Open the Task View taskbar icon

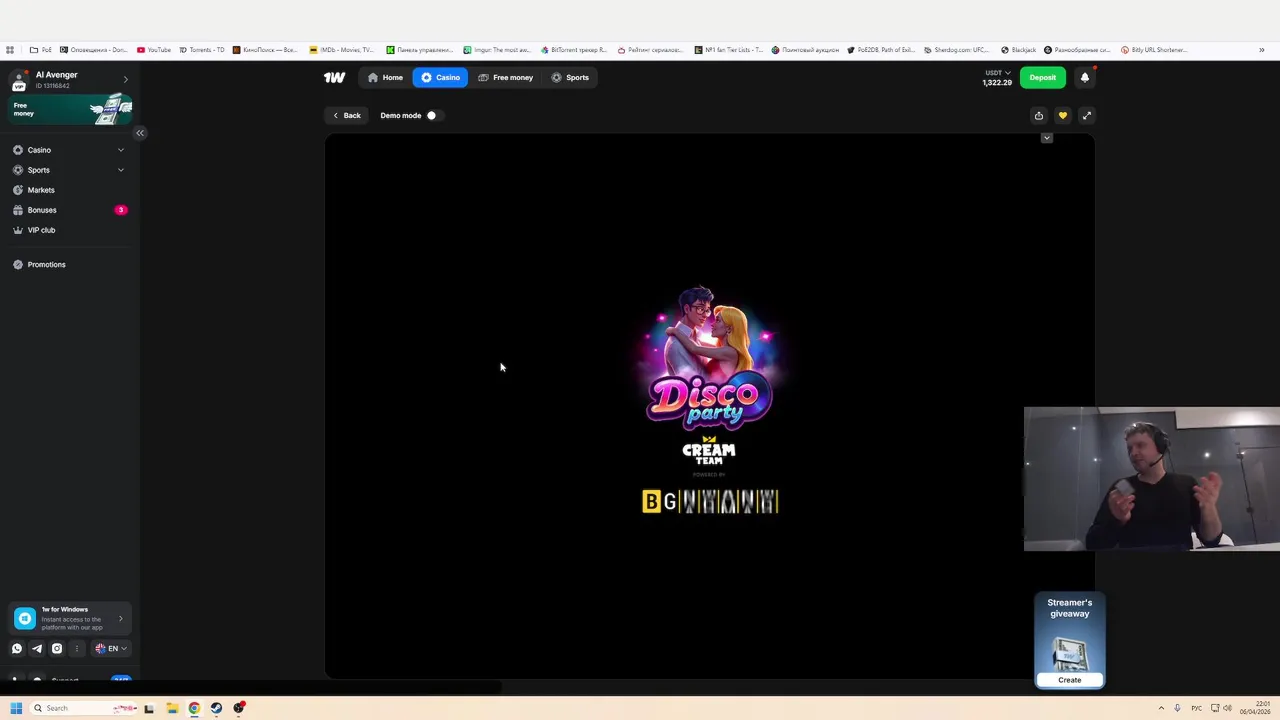coord(149,708)
